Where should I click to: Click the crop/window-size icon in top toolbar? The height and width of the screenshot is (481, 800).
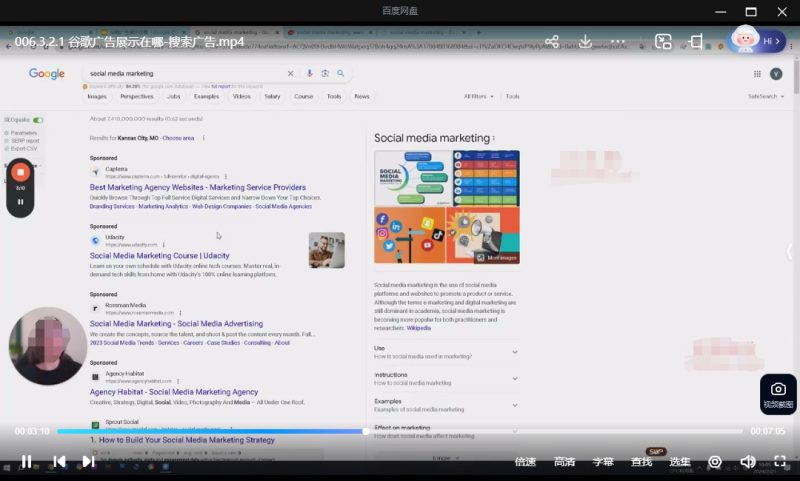click(696, 41)
